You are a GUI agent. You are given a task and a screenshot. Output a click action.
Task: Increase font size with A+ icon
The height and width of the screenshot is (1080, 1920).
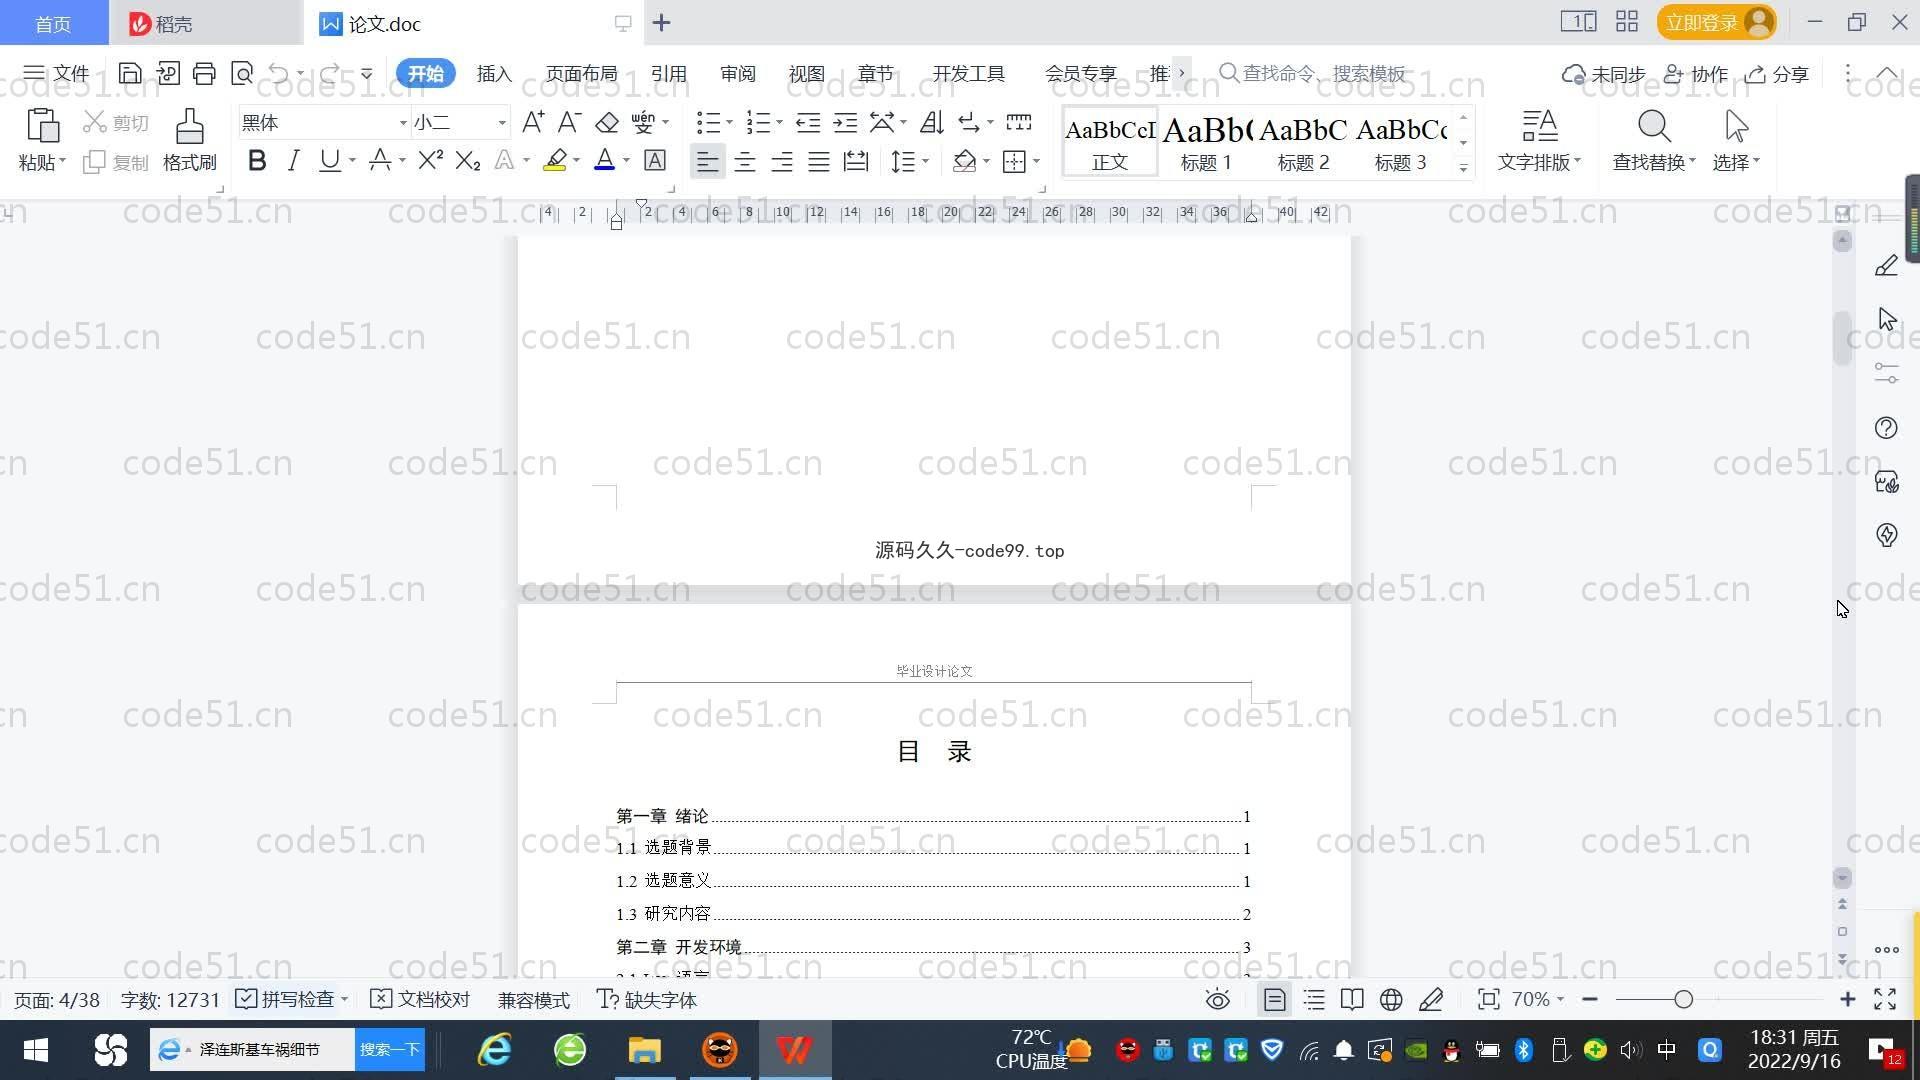tap(533, 122)
